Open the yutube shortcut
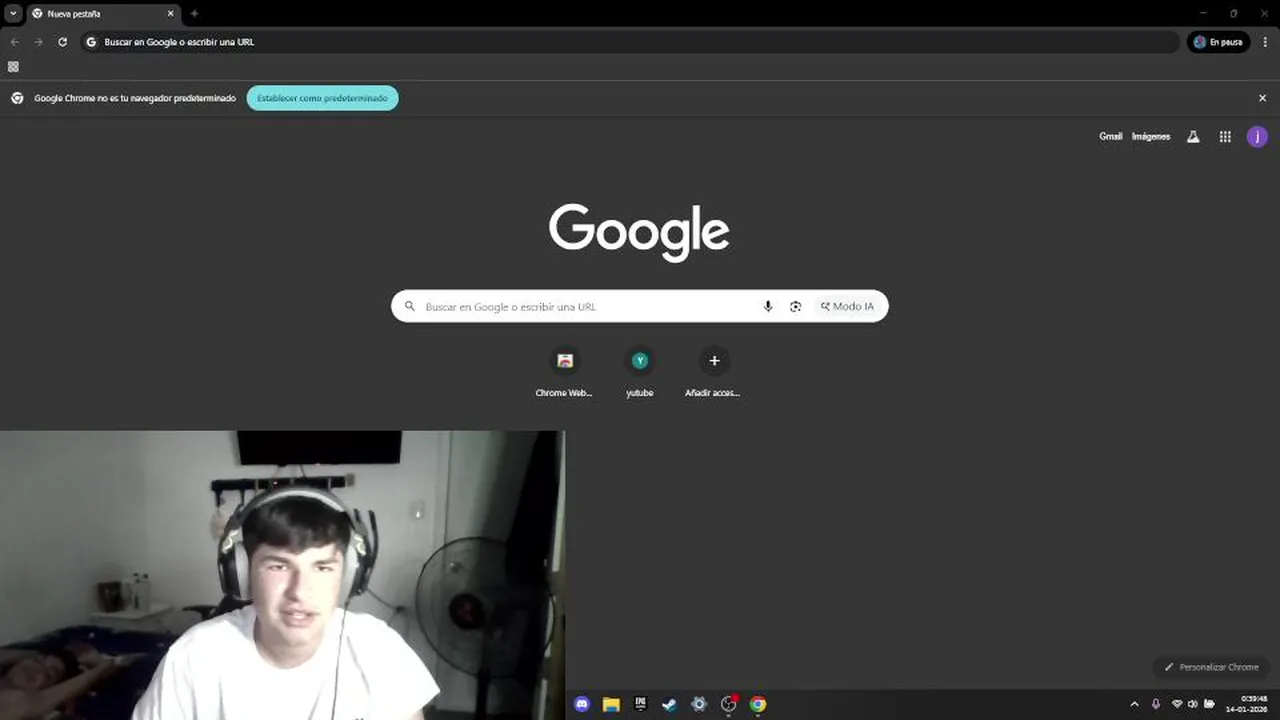 640,372
